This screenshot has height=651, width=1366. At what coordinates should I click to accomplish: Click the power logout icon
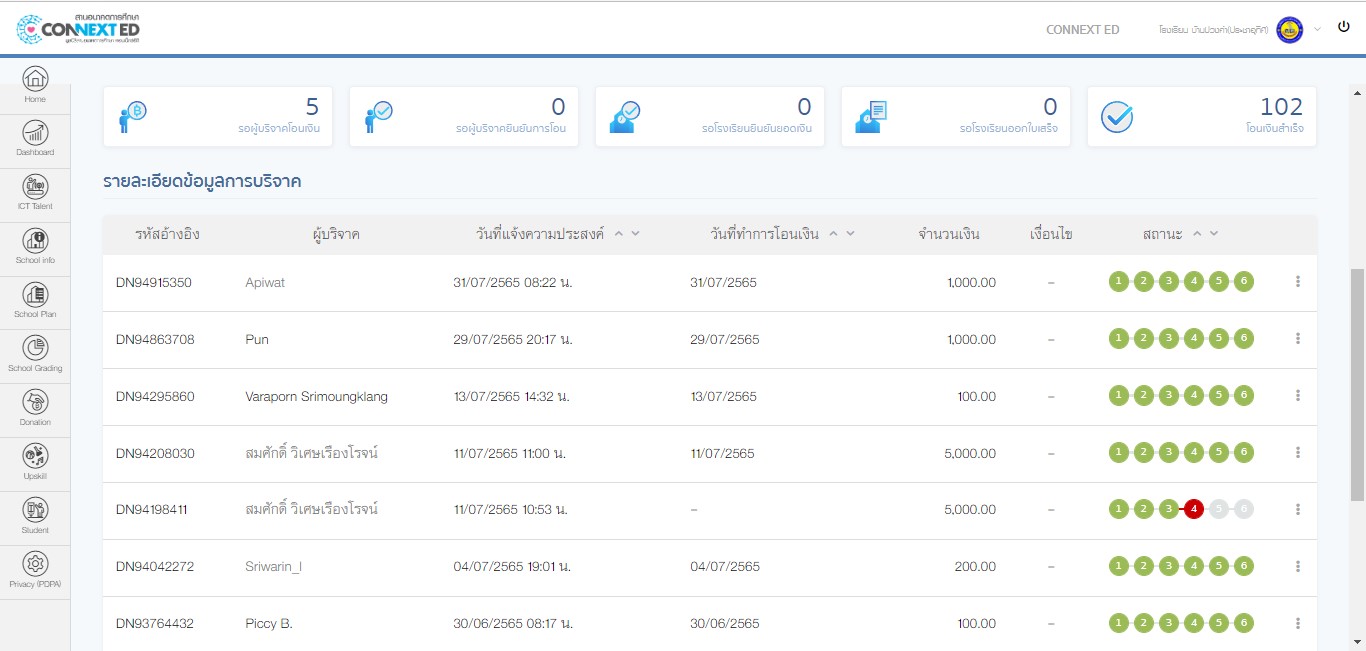(x=1343, y=28)
